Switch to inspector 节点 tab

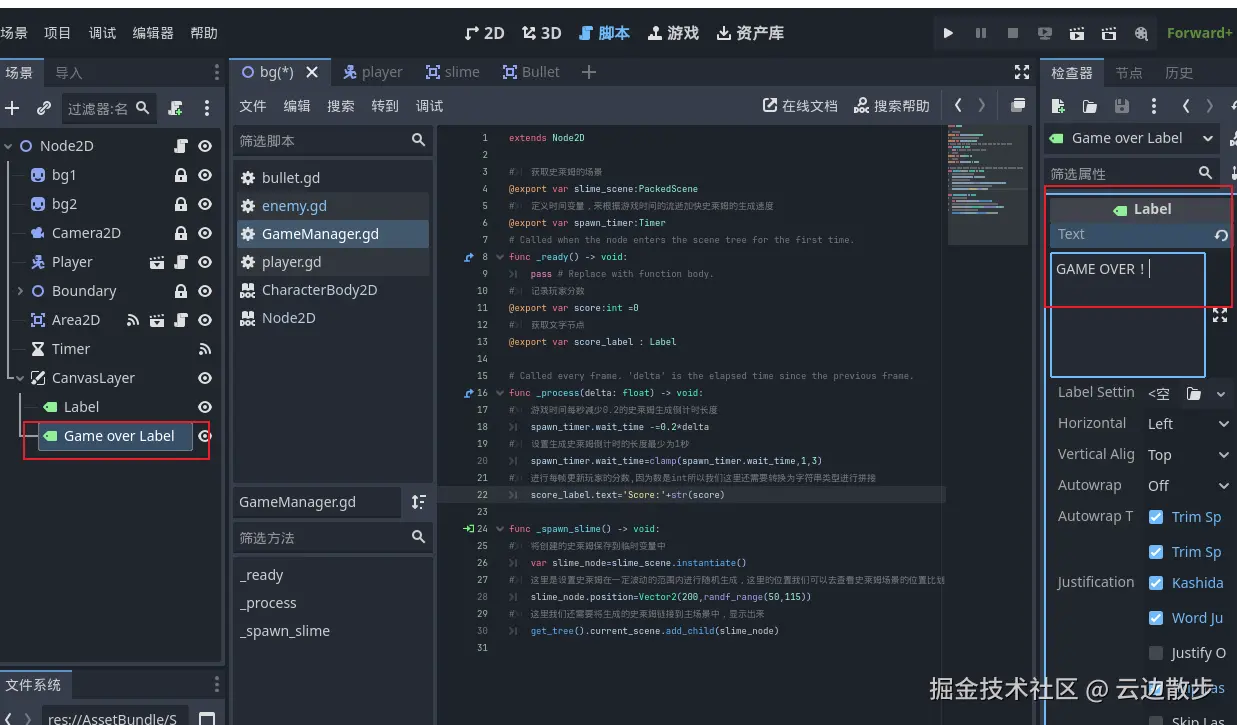[x=1129, y=73]
